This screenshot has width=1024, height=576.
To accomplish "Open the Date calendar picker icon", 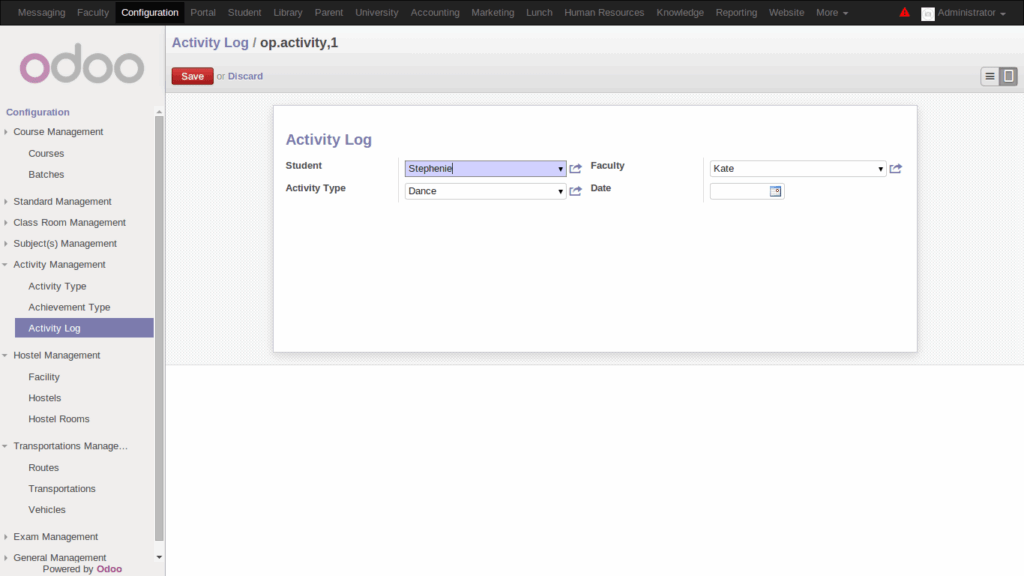I will pos(776,191).
